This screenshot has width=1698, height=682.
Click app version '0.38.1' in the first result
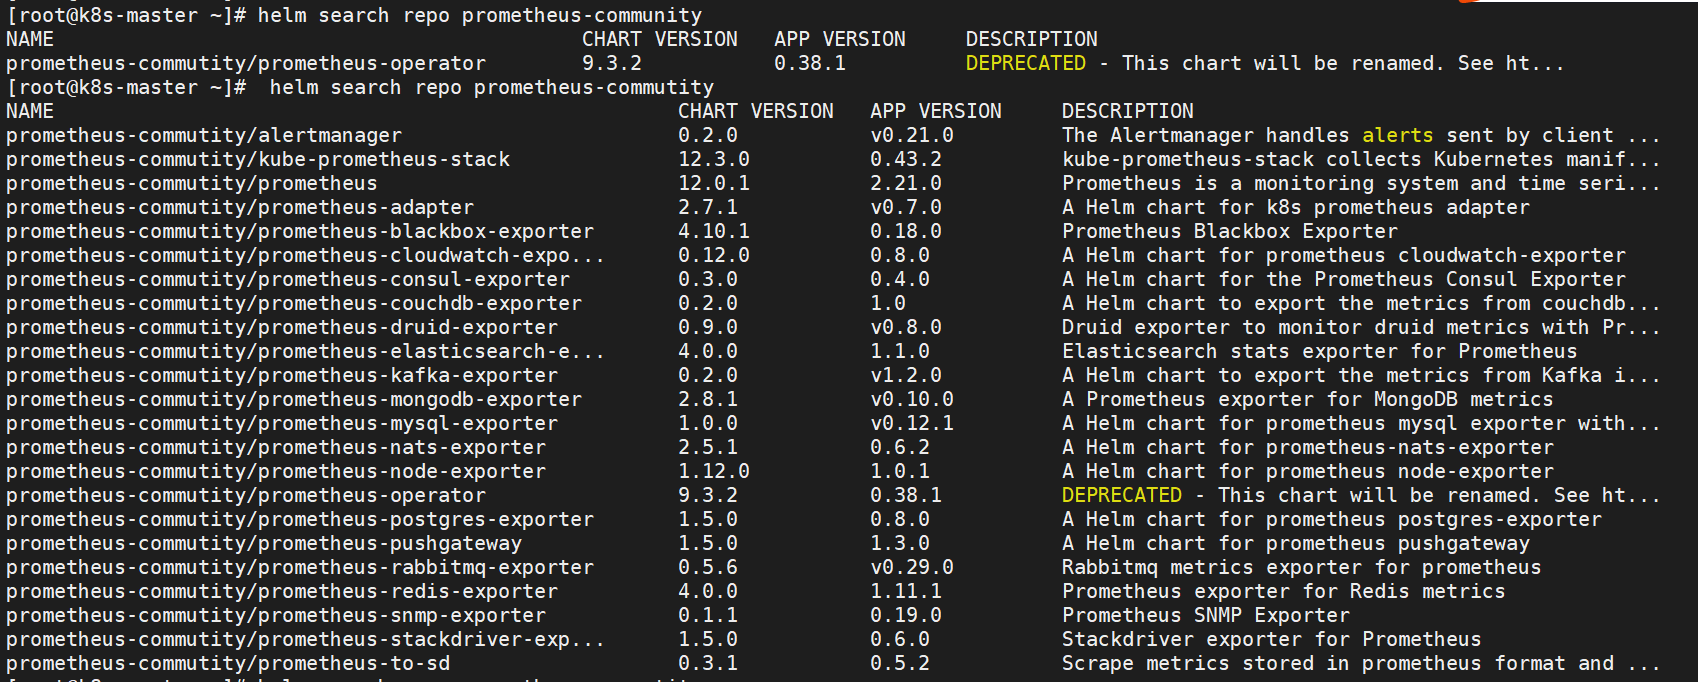pos(810,63)
